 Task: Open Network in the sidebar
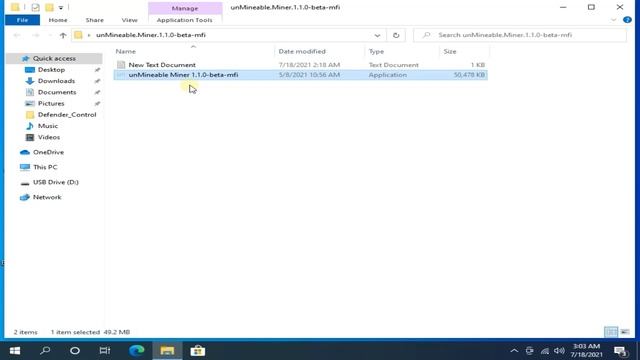pyautogui.click(x=47, y=197)
